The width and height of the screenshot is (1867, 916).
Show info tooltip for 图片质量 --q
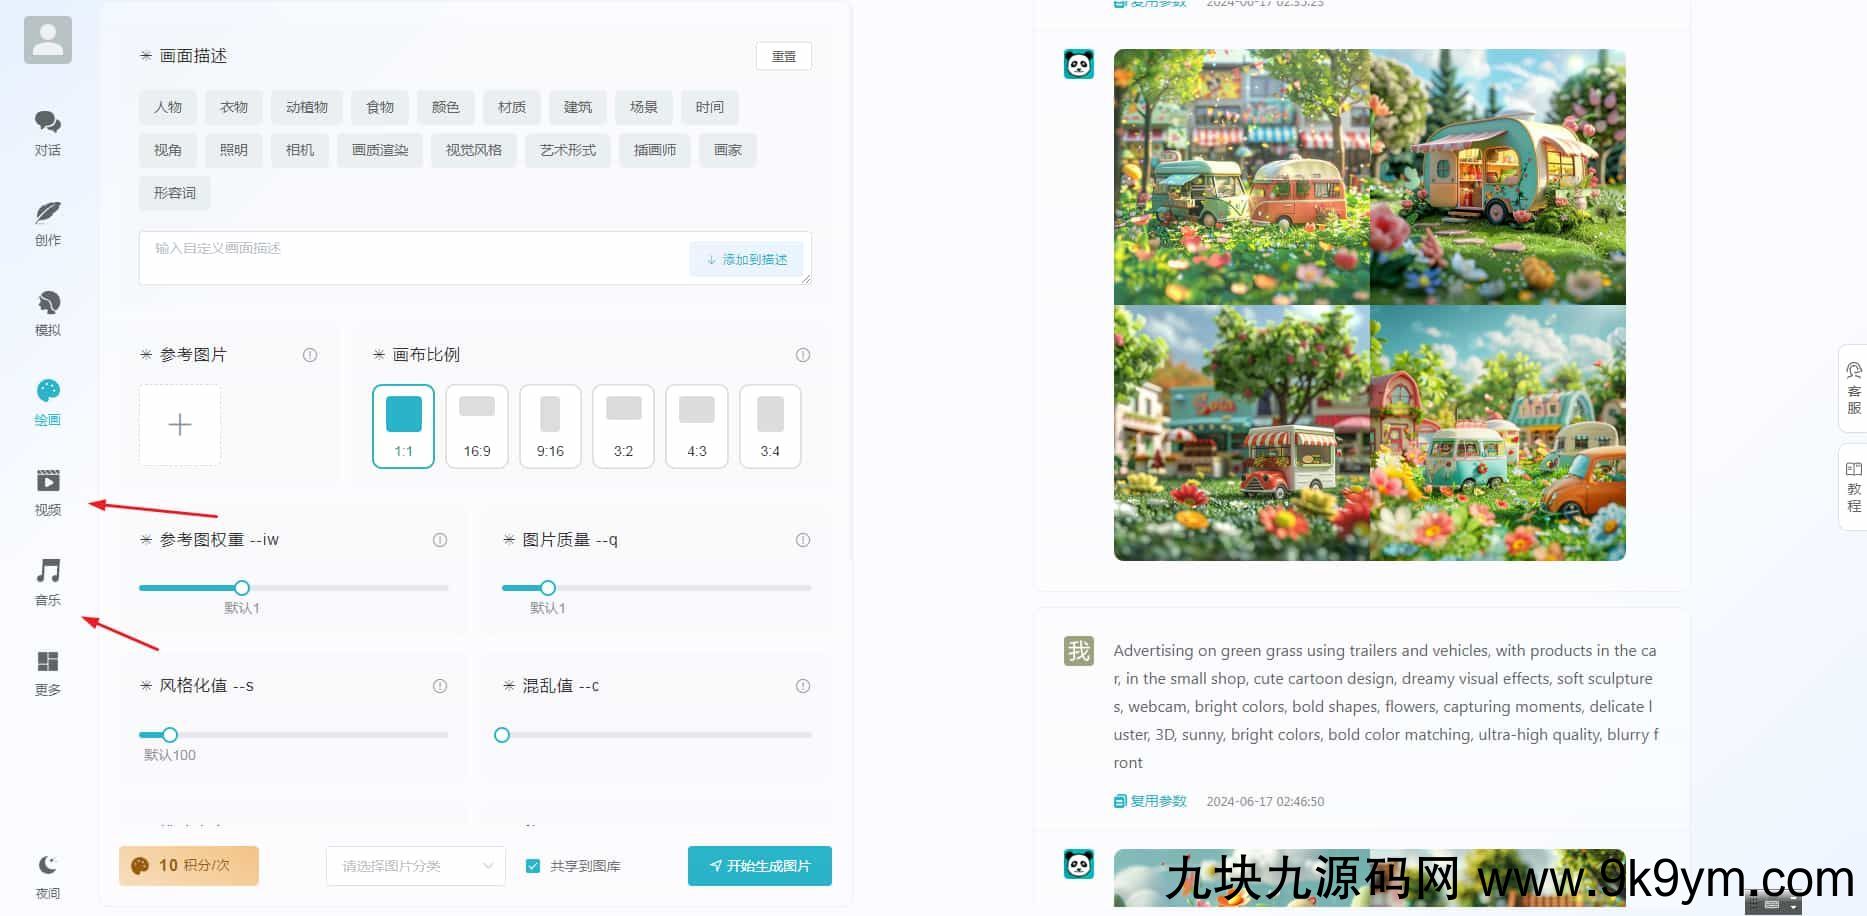(802, 540)
